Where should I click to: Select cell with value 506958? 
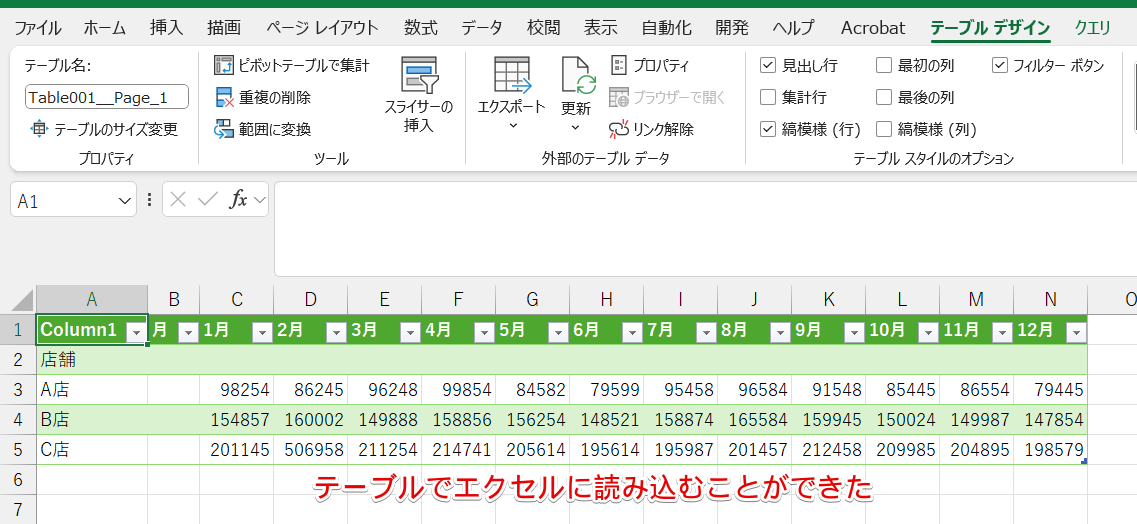pos(310,449)
